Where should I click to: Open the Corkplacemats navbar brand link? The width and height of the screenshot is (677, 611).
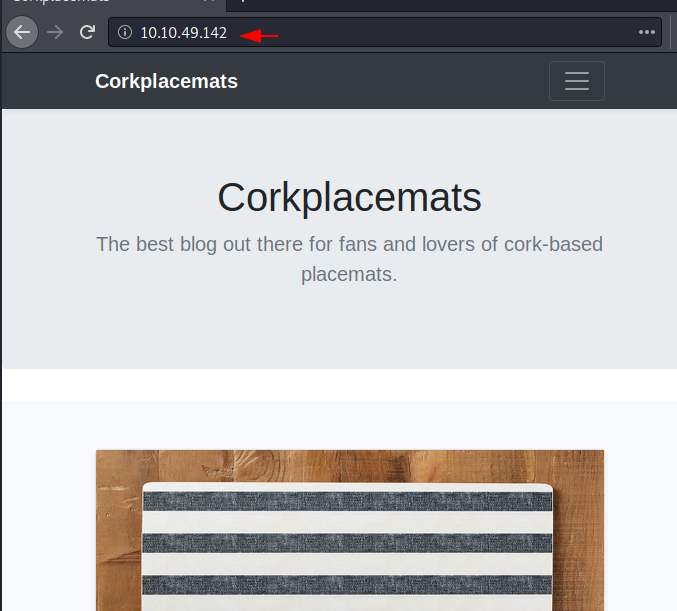(166, 81)
